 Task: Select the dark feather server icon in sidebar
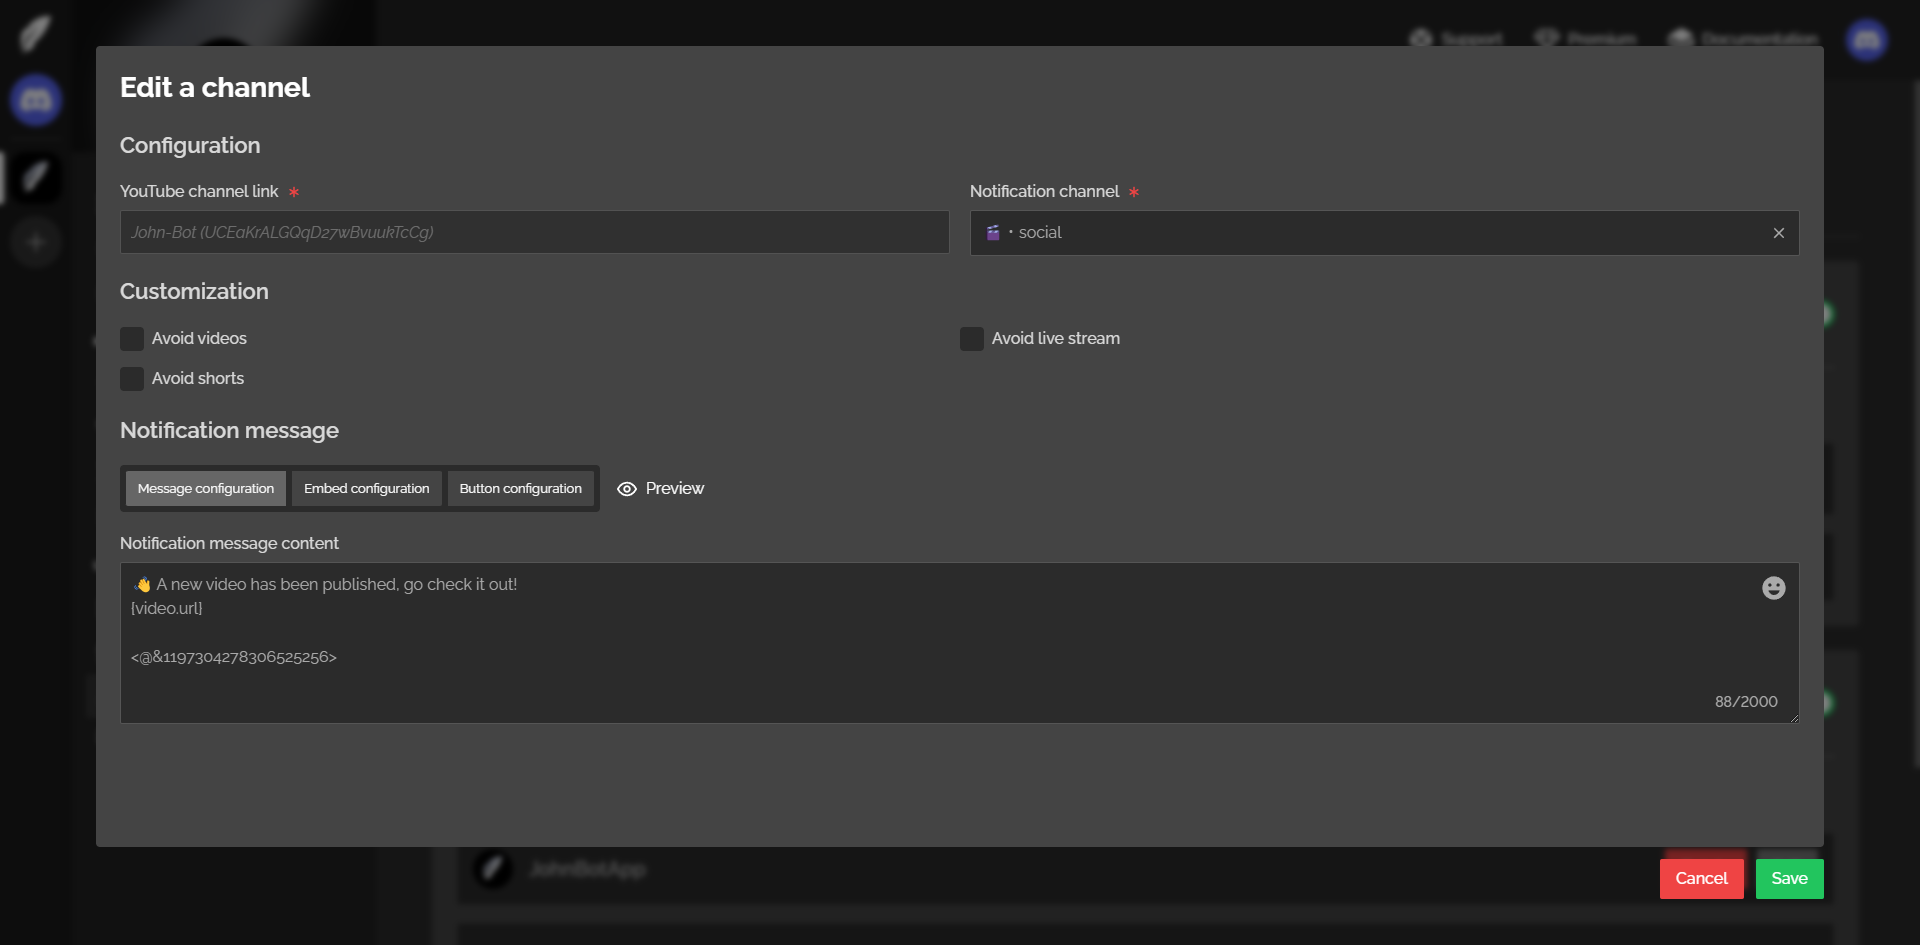pos(36,178)
